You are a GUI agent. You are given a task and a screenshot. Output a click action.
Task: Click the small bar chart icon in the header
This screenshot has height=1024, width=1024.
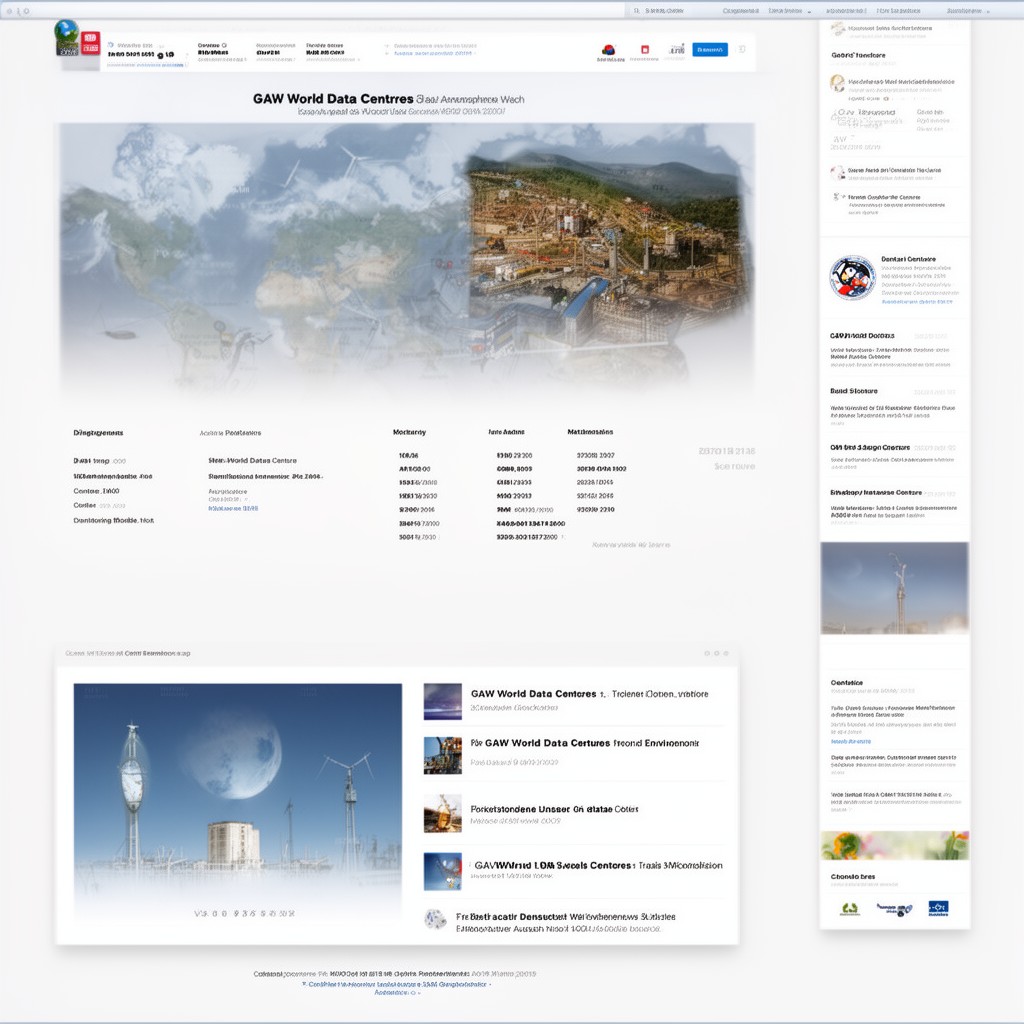[677, 50]
